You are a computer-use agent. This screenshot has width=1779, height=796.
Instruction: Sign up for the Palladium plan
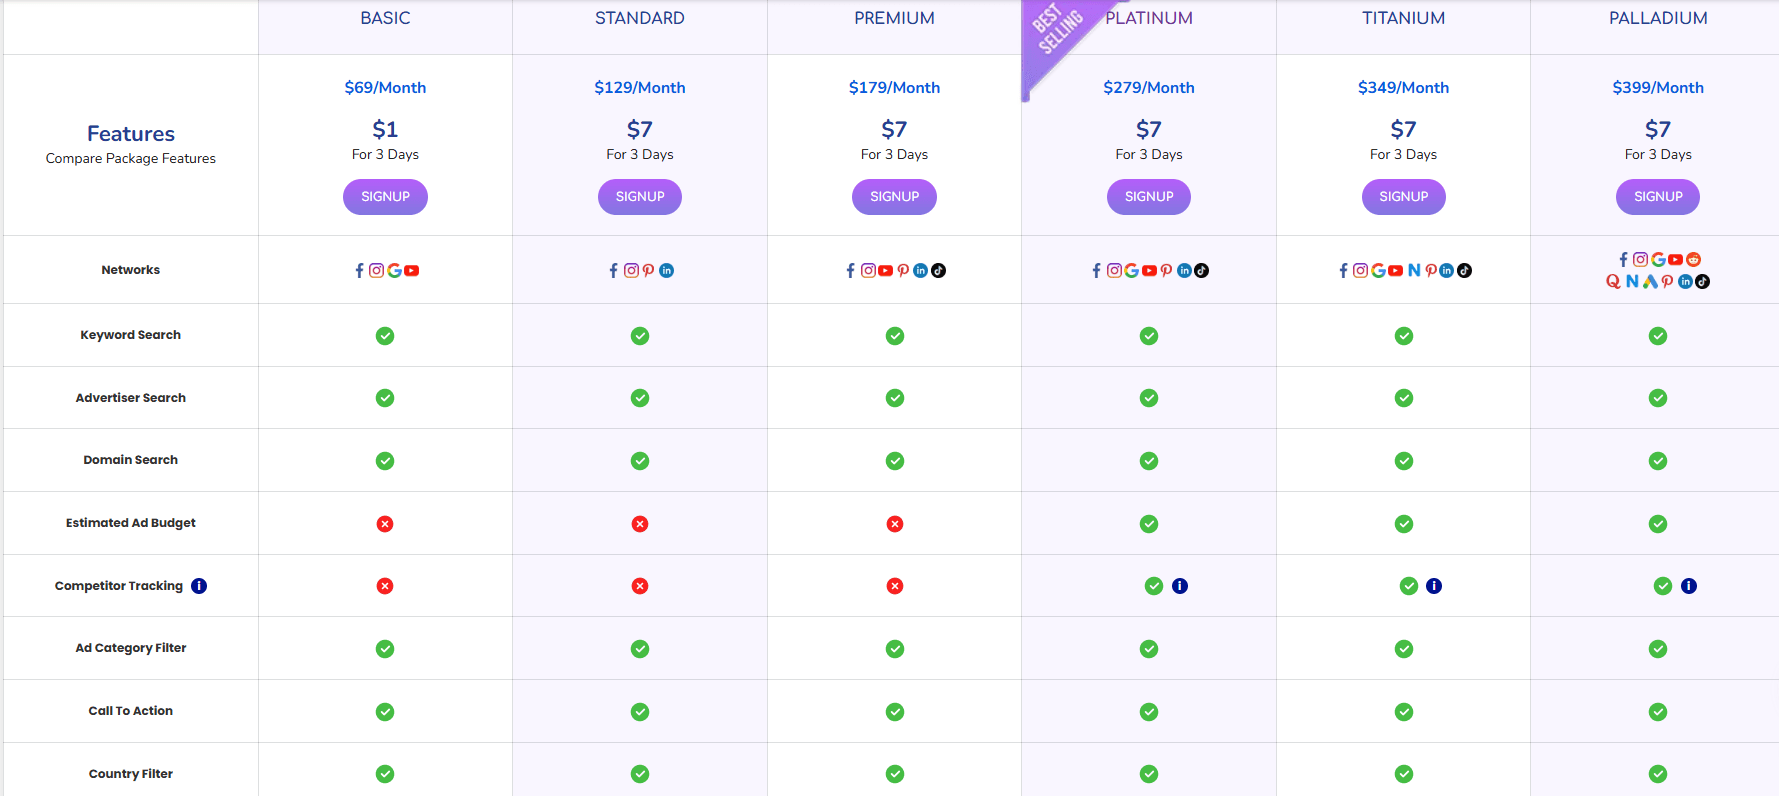pos(1657,197)
